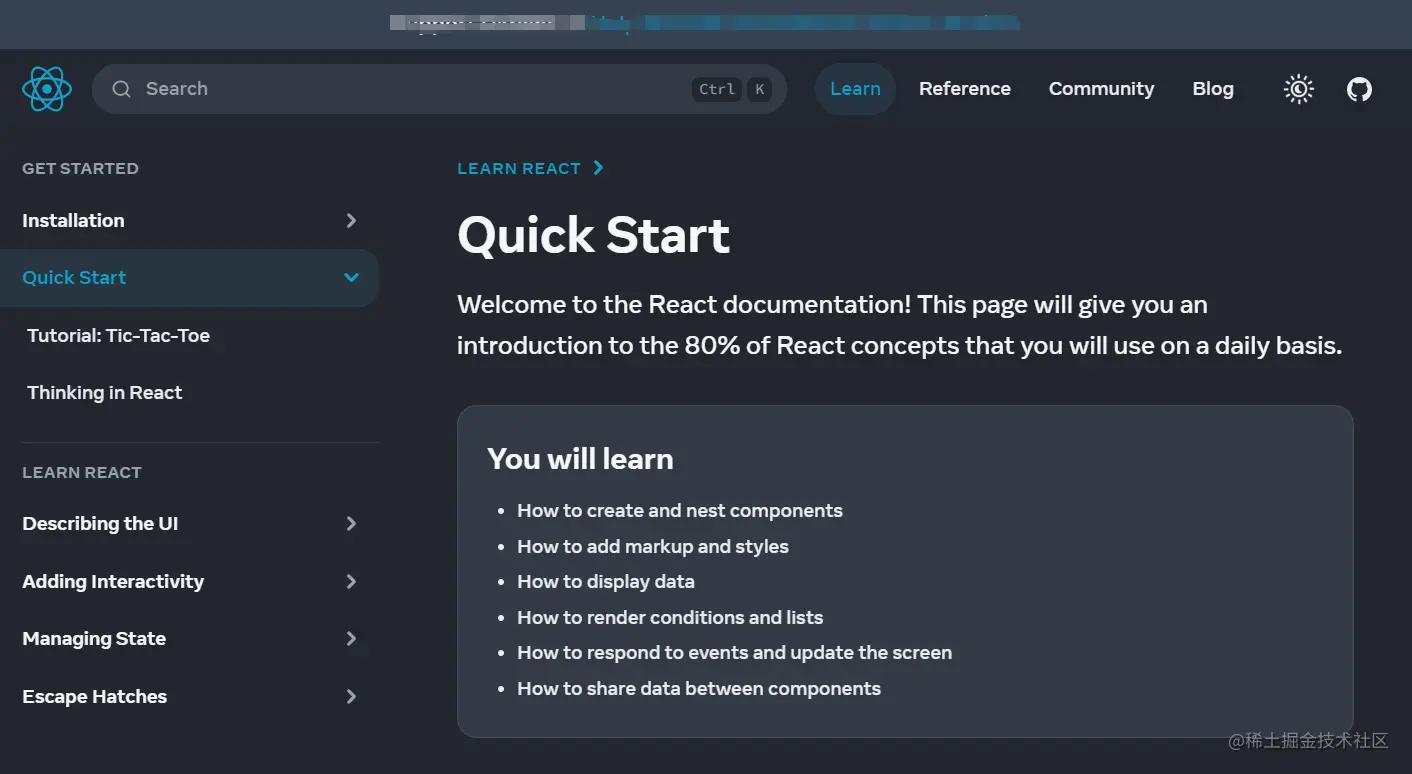Open the Learn tab
The width and height of the screenshot is (1412, 774).
pyautogui.click(x=855, y=89)
